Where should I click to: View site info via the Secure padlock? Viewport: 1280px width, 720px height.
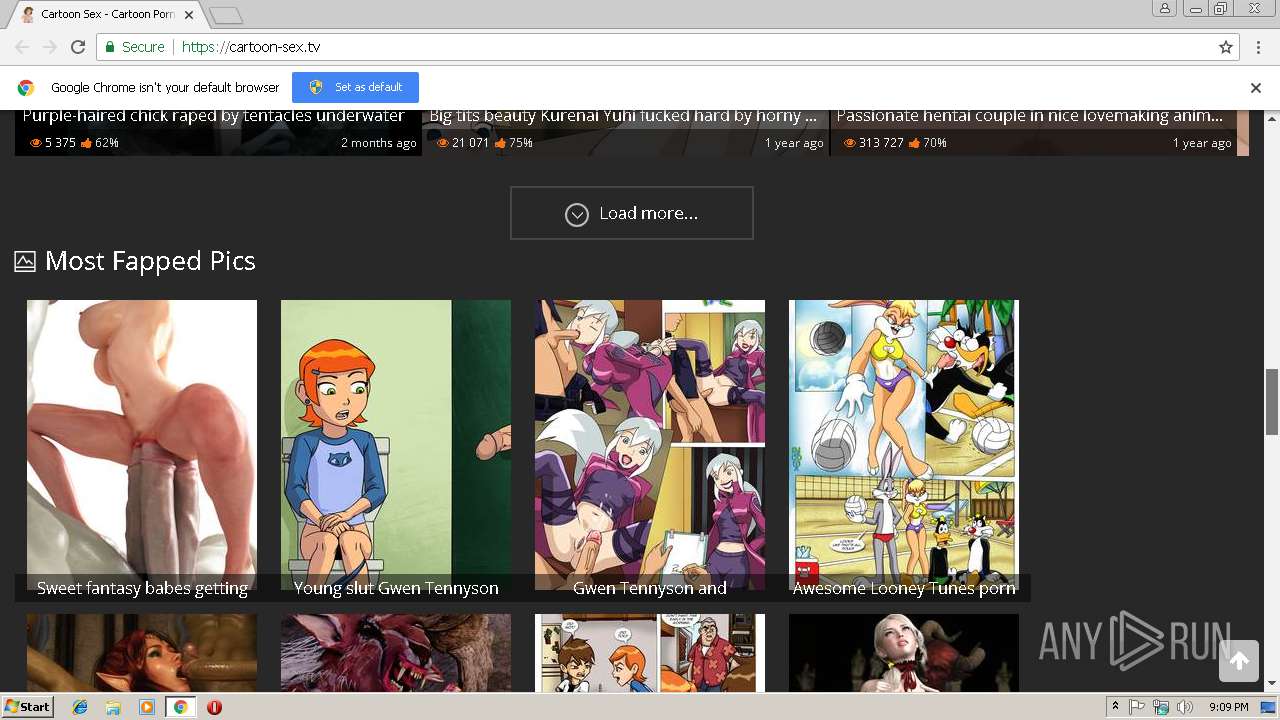click(x=134, y=47)
